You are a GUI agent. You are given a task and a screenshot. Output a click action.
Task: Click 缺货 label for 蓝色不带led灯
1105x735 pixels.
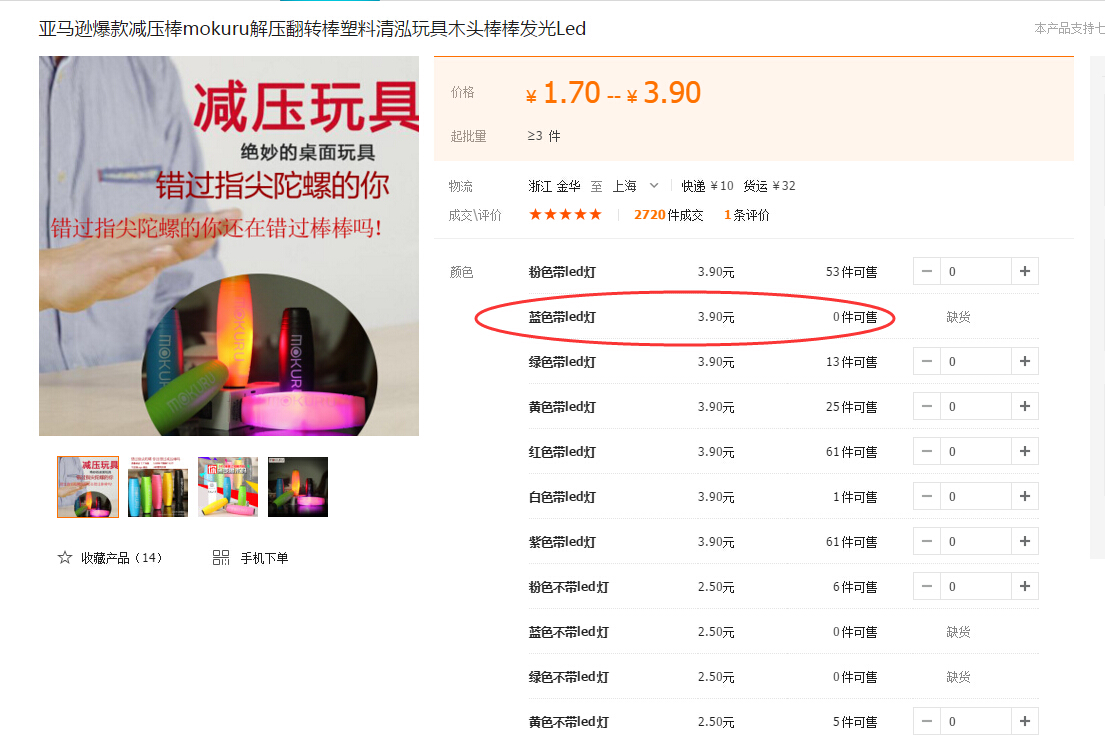click(x=958, y=632)
